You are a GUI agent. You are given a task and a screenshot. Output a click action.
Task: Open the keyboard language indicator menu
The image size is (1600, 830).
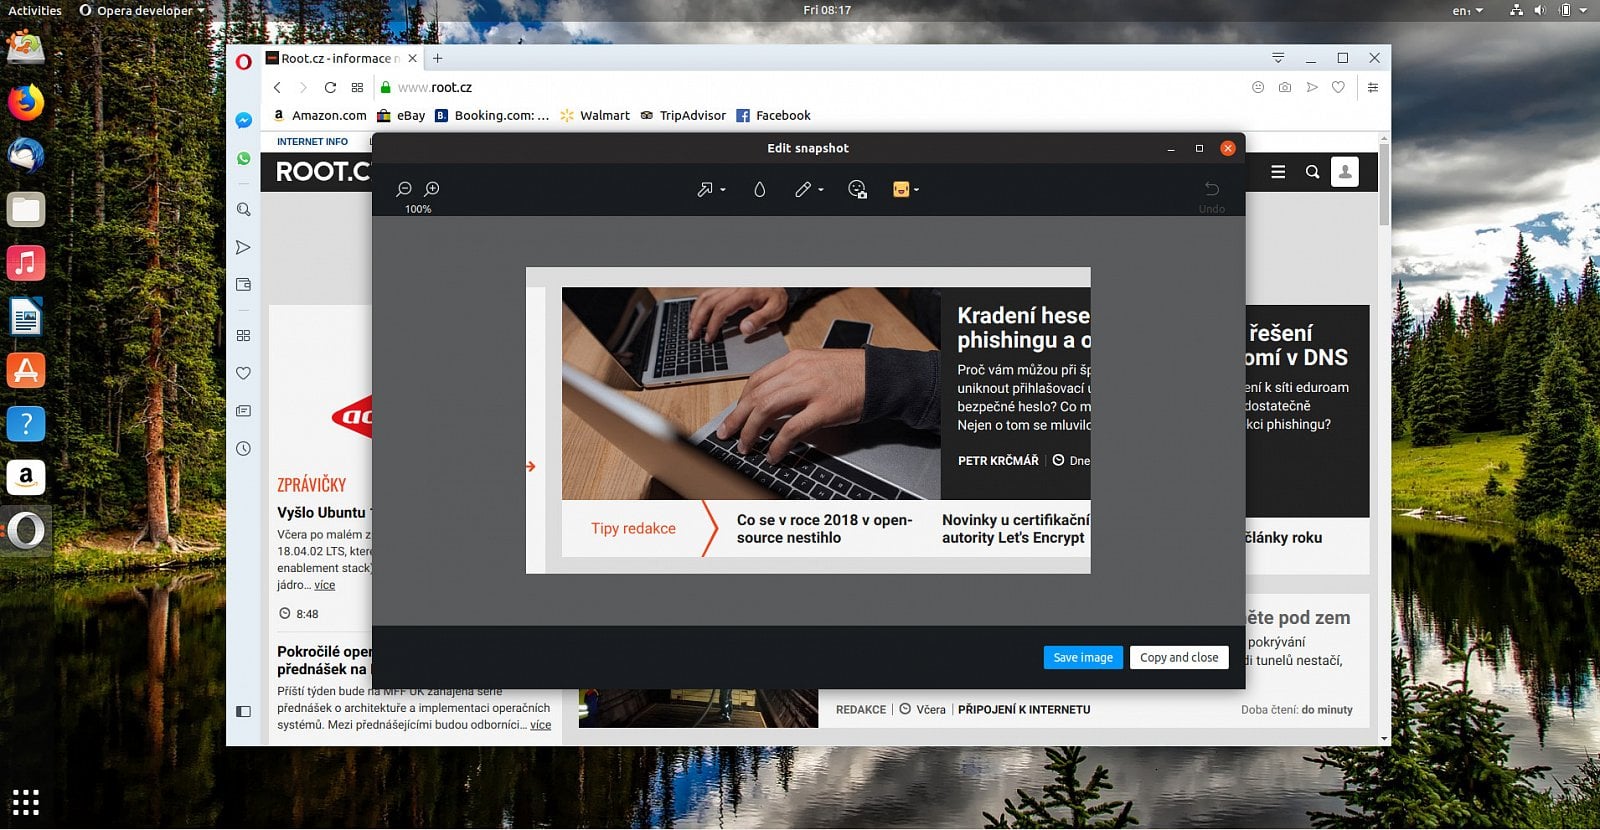1468,10
